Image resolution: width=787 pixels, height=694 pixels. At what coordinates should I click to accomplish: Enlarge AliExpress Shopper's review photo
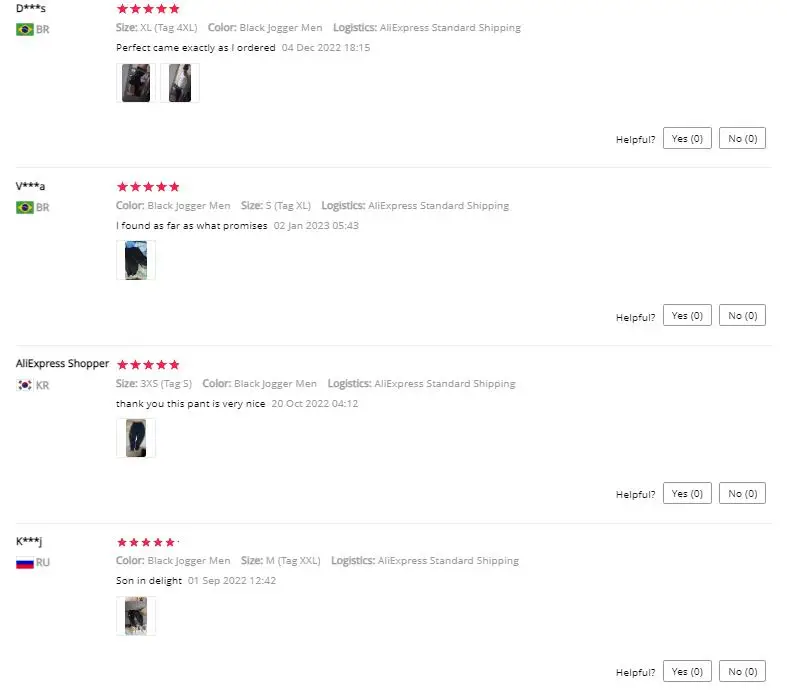[x=136, y=438]
